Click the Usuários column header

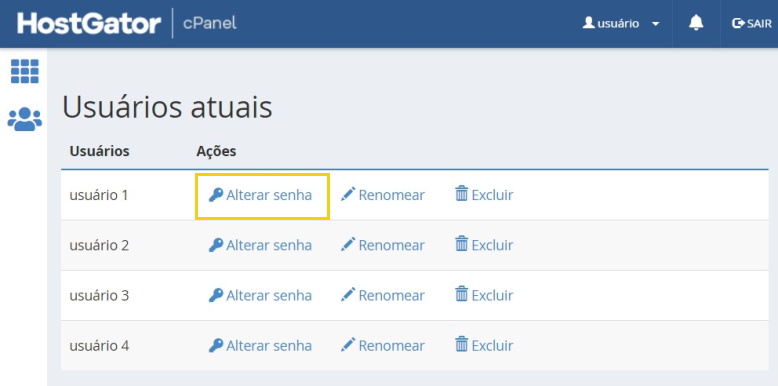(x=99, y=151)
